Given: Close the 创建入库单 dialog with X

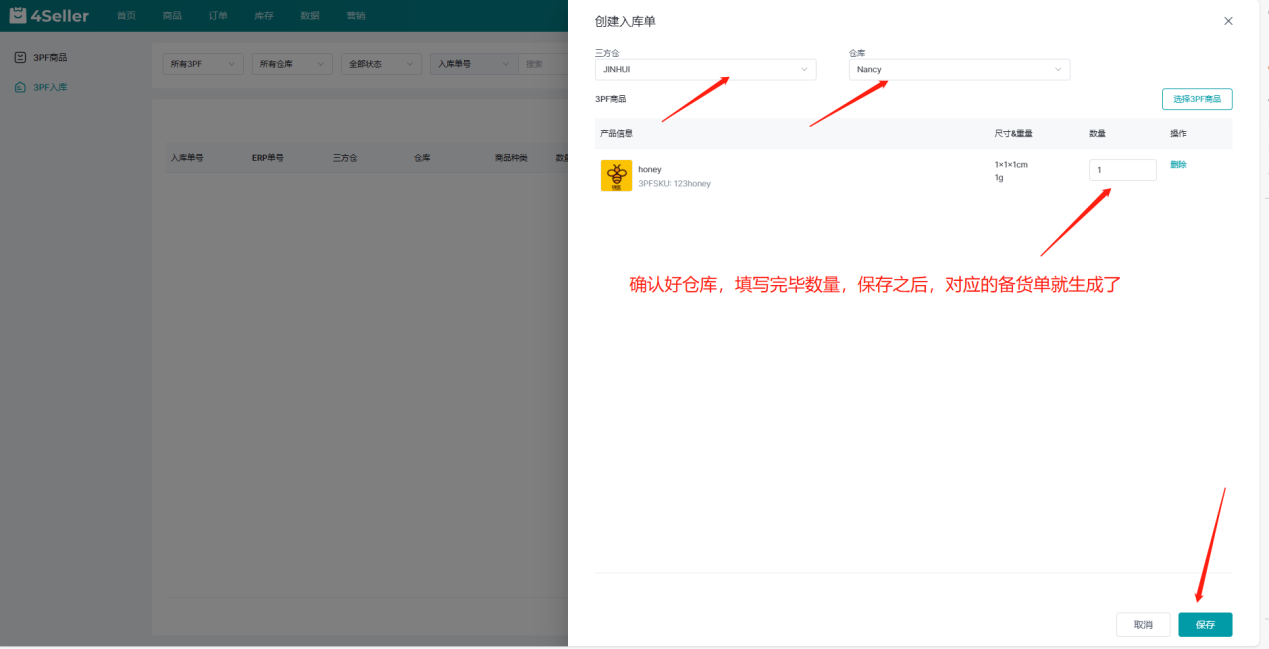Looking at the screenshot, I should pyautogui.click(x=1228, y=21).
